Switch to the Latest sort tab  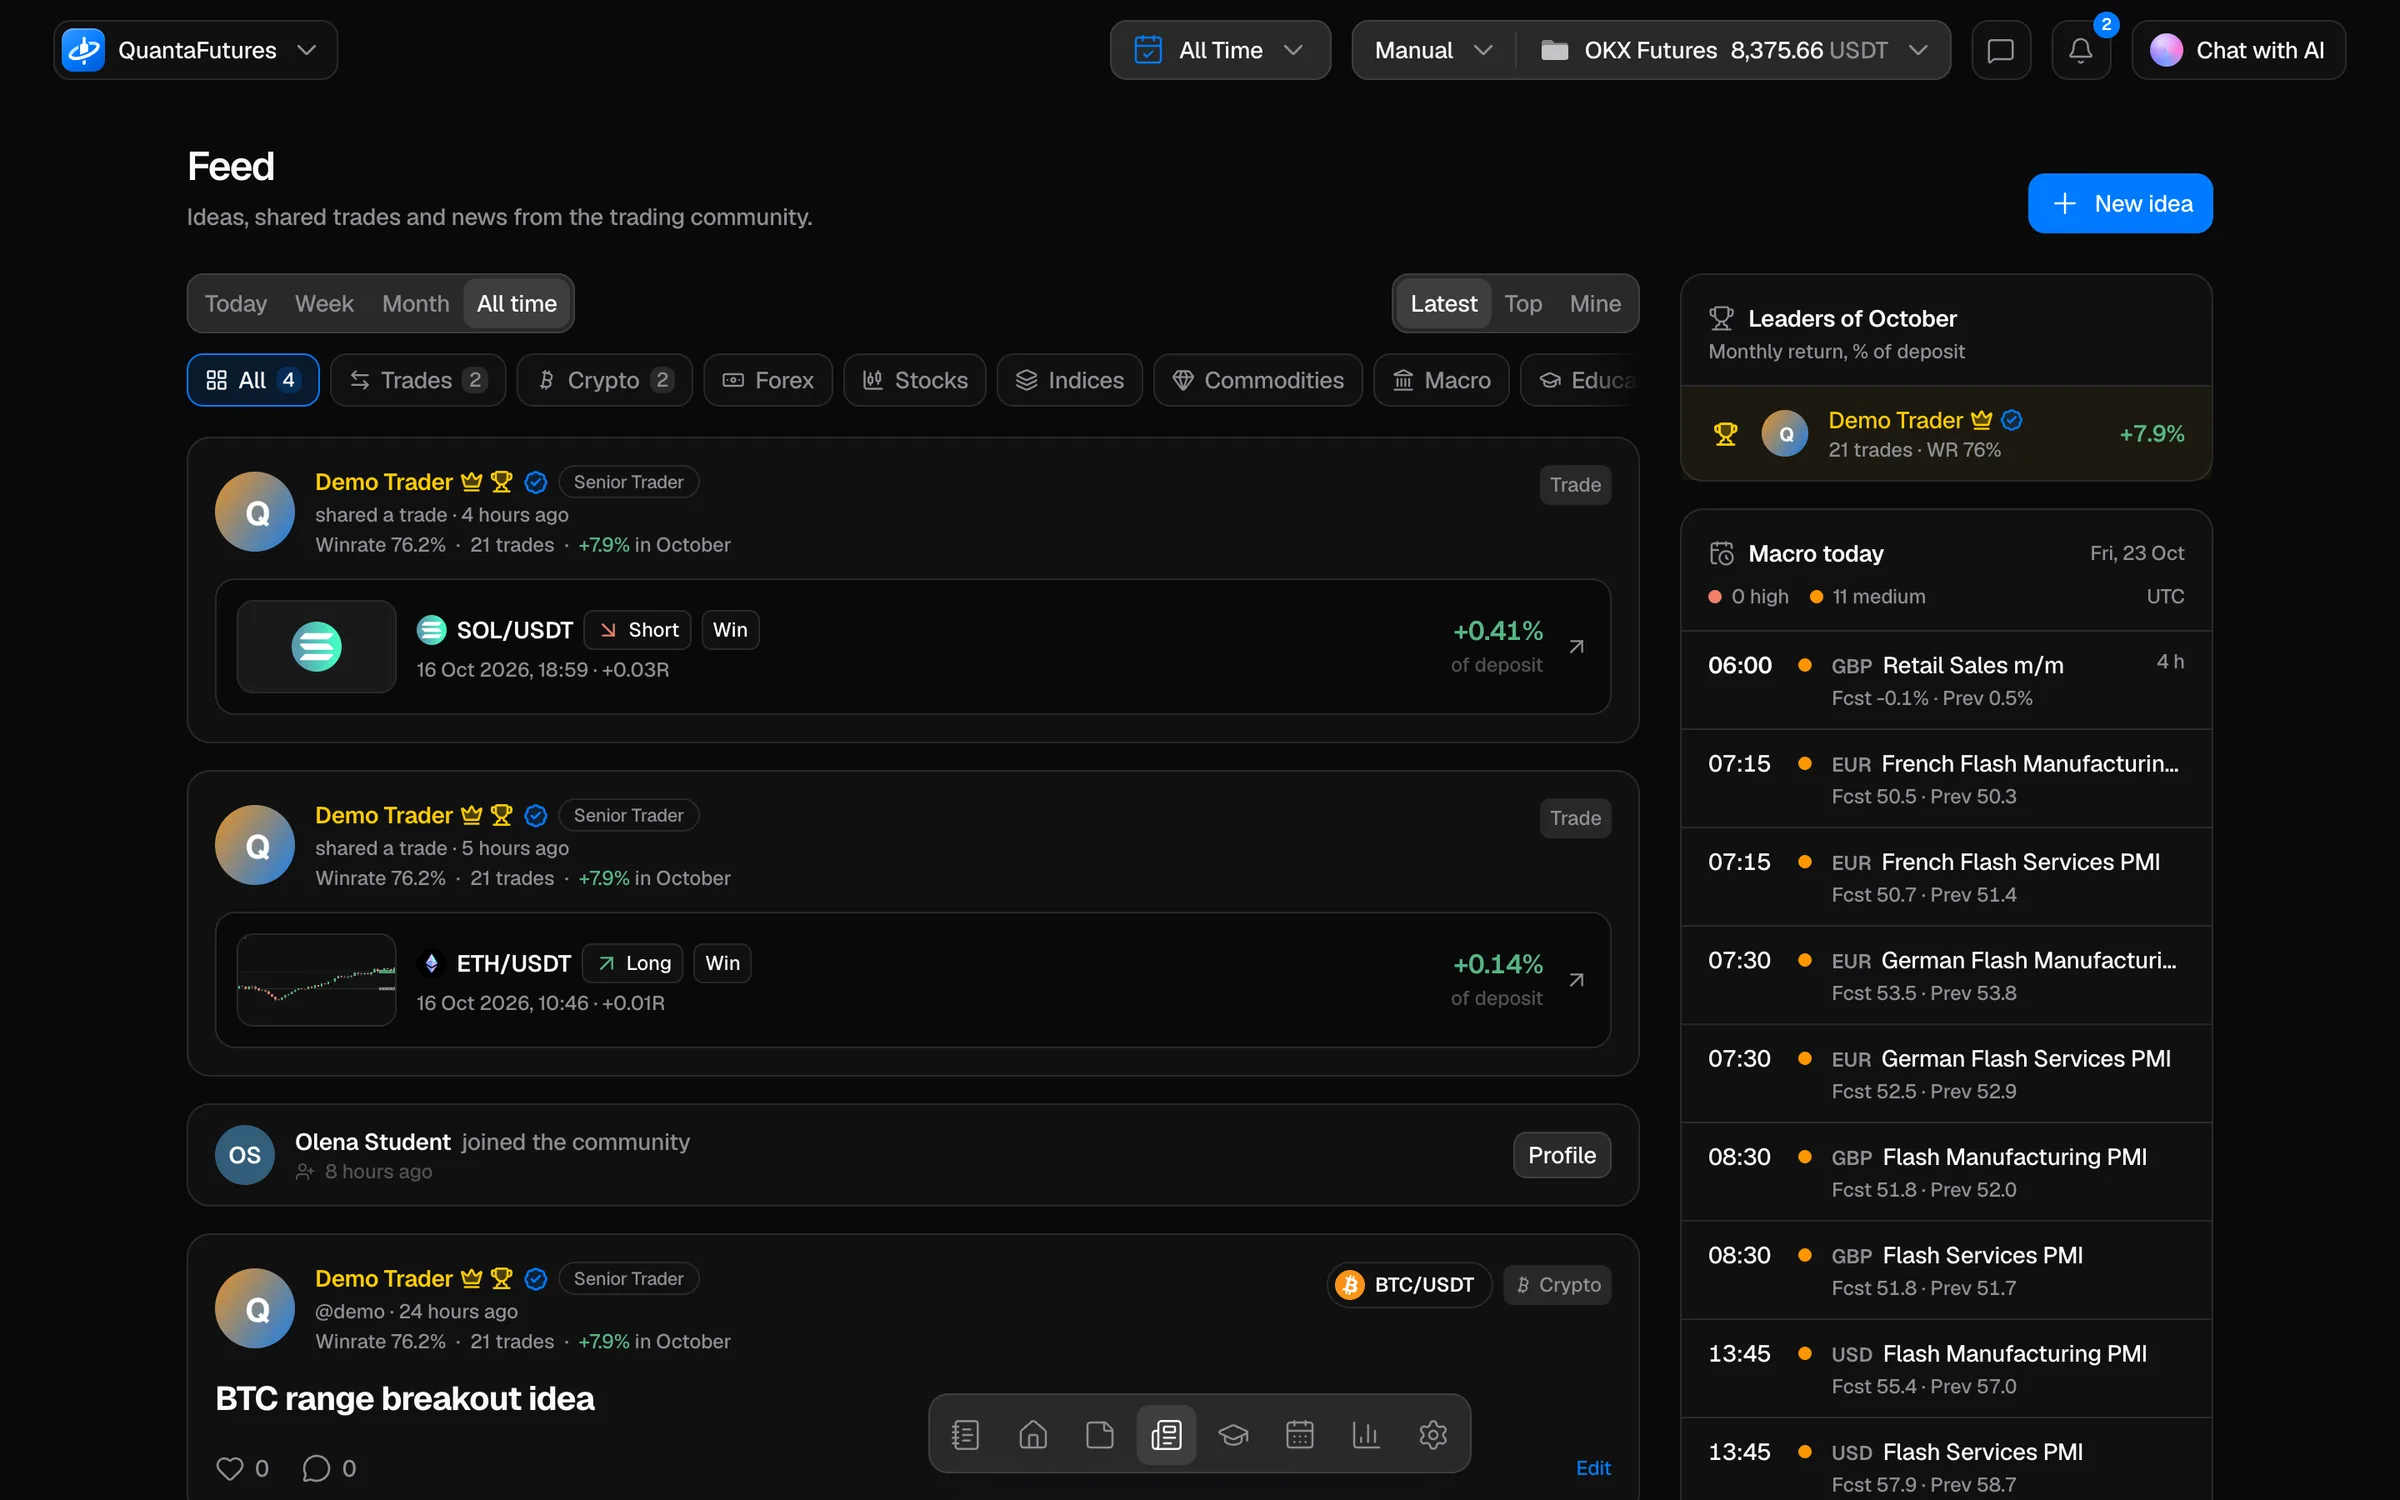point(1443,303)
